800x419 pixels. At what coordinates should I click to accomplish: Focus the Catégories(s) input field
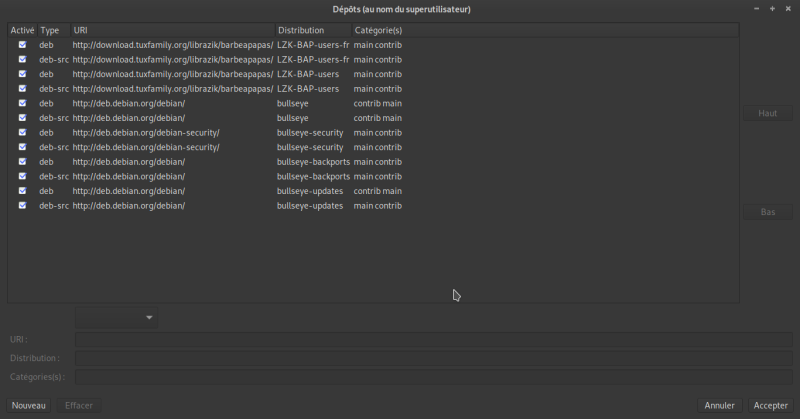434,377
